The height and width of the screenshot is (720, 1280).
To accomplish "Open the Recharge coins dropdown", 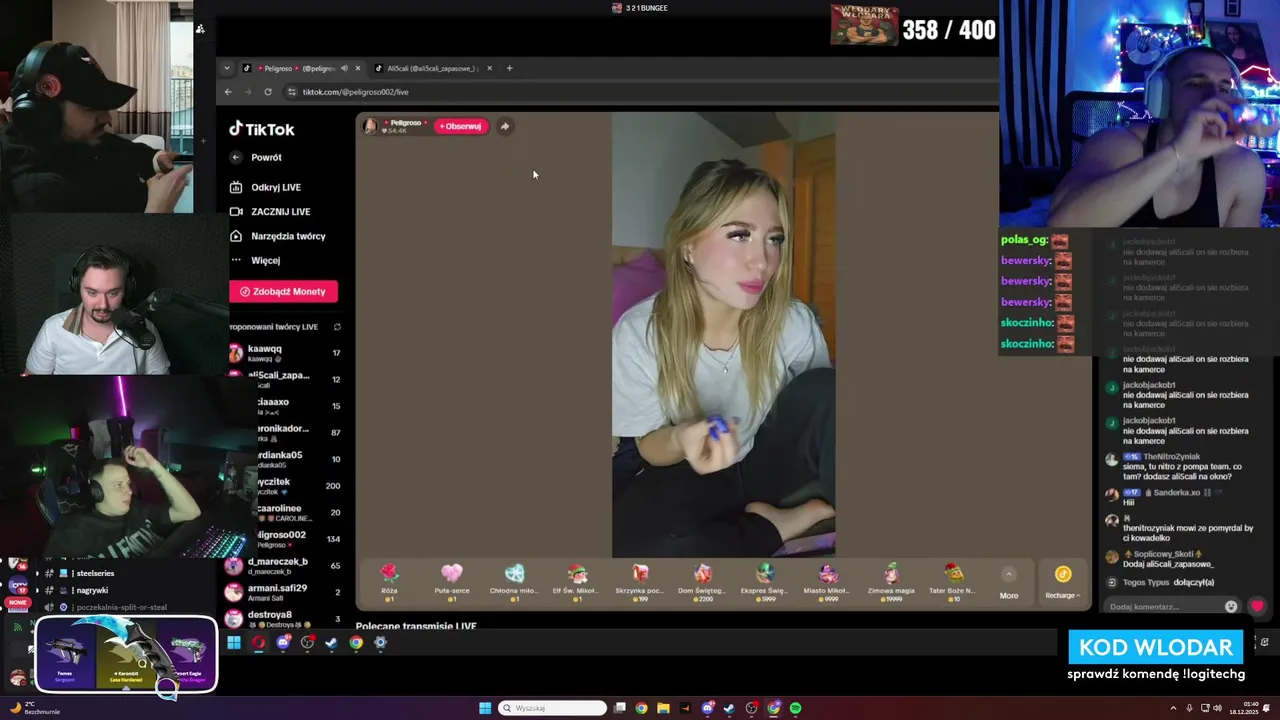I will (x=1062, y=582).
